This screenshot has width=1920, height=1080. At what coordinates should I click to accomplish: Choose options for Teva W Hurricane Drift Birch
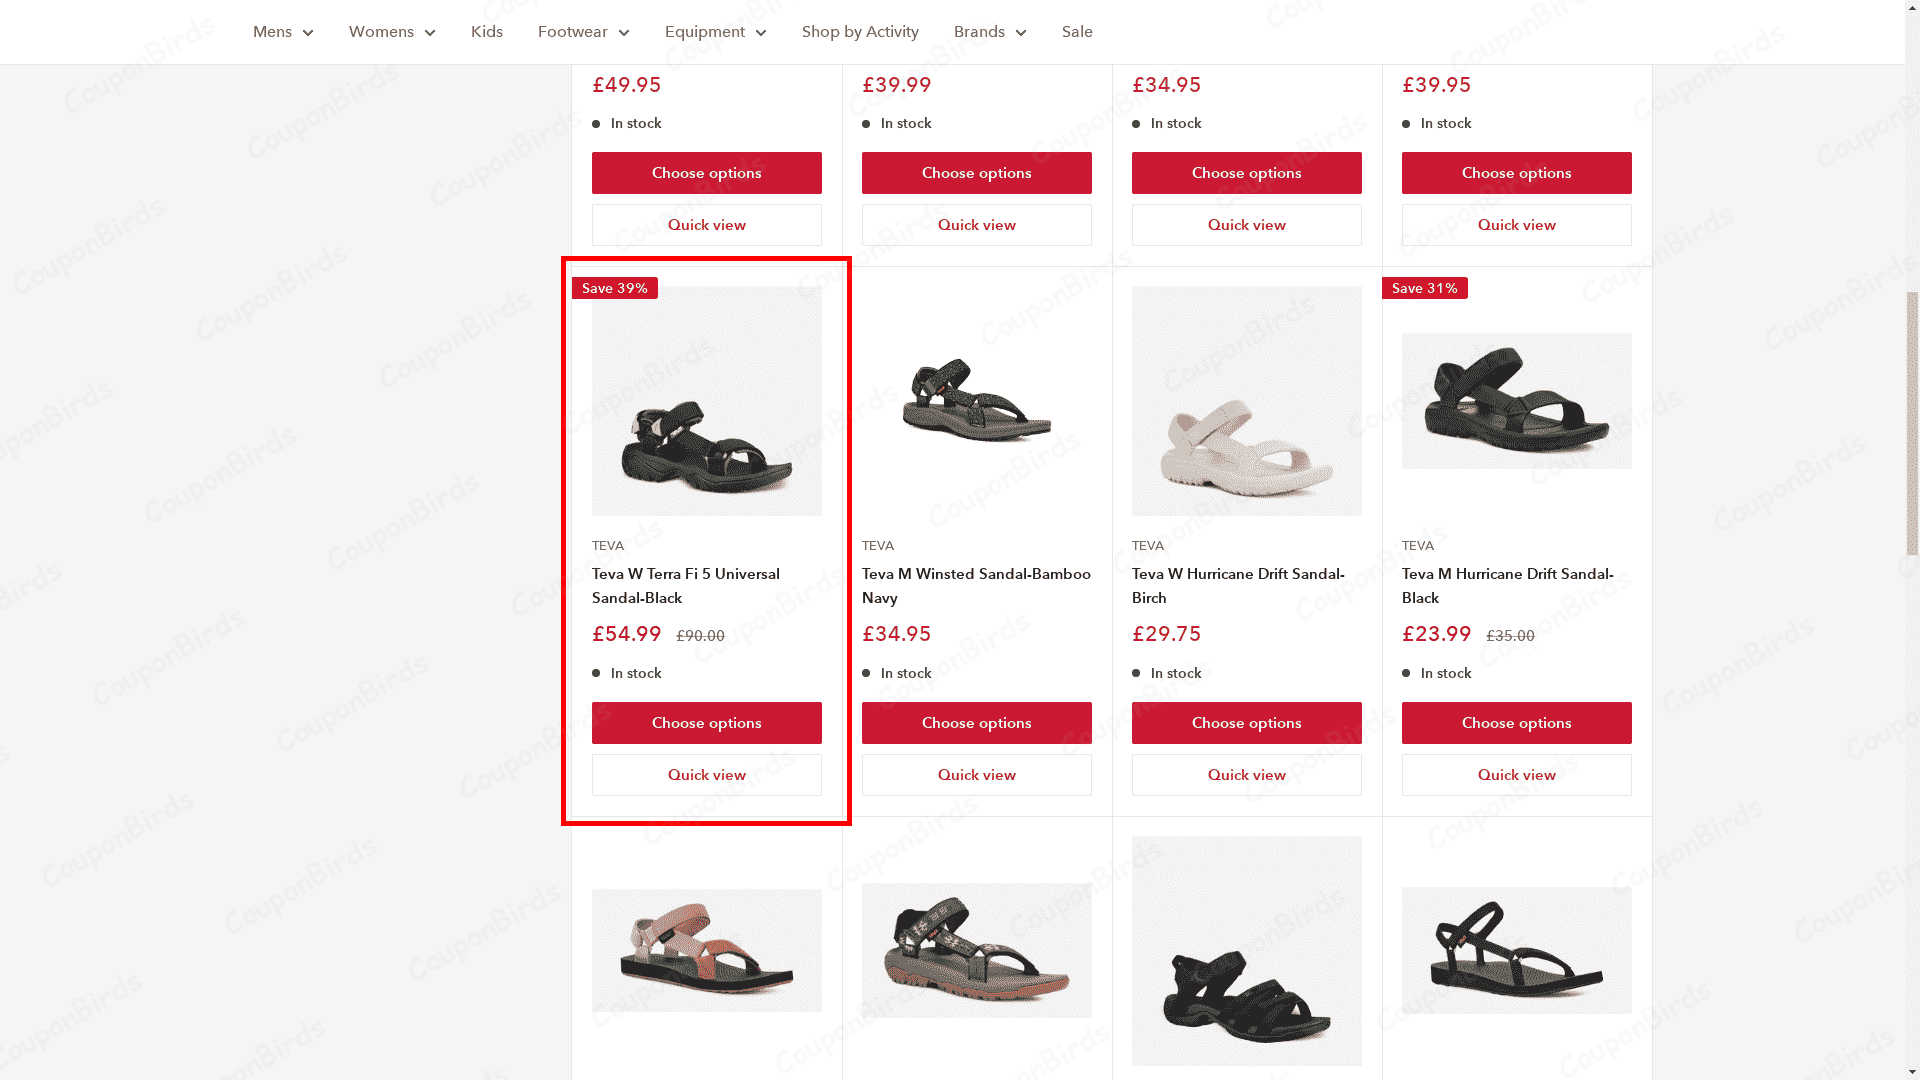(x=1246, y=722)
